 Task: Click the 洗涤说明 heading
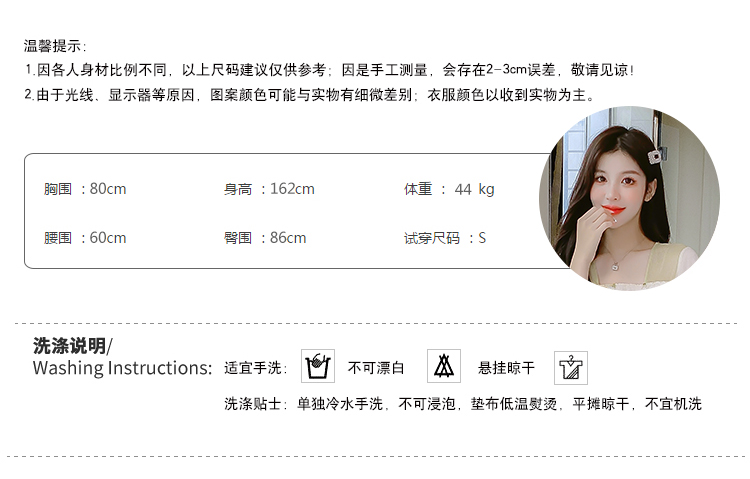[72, 345]
